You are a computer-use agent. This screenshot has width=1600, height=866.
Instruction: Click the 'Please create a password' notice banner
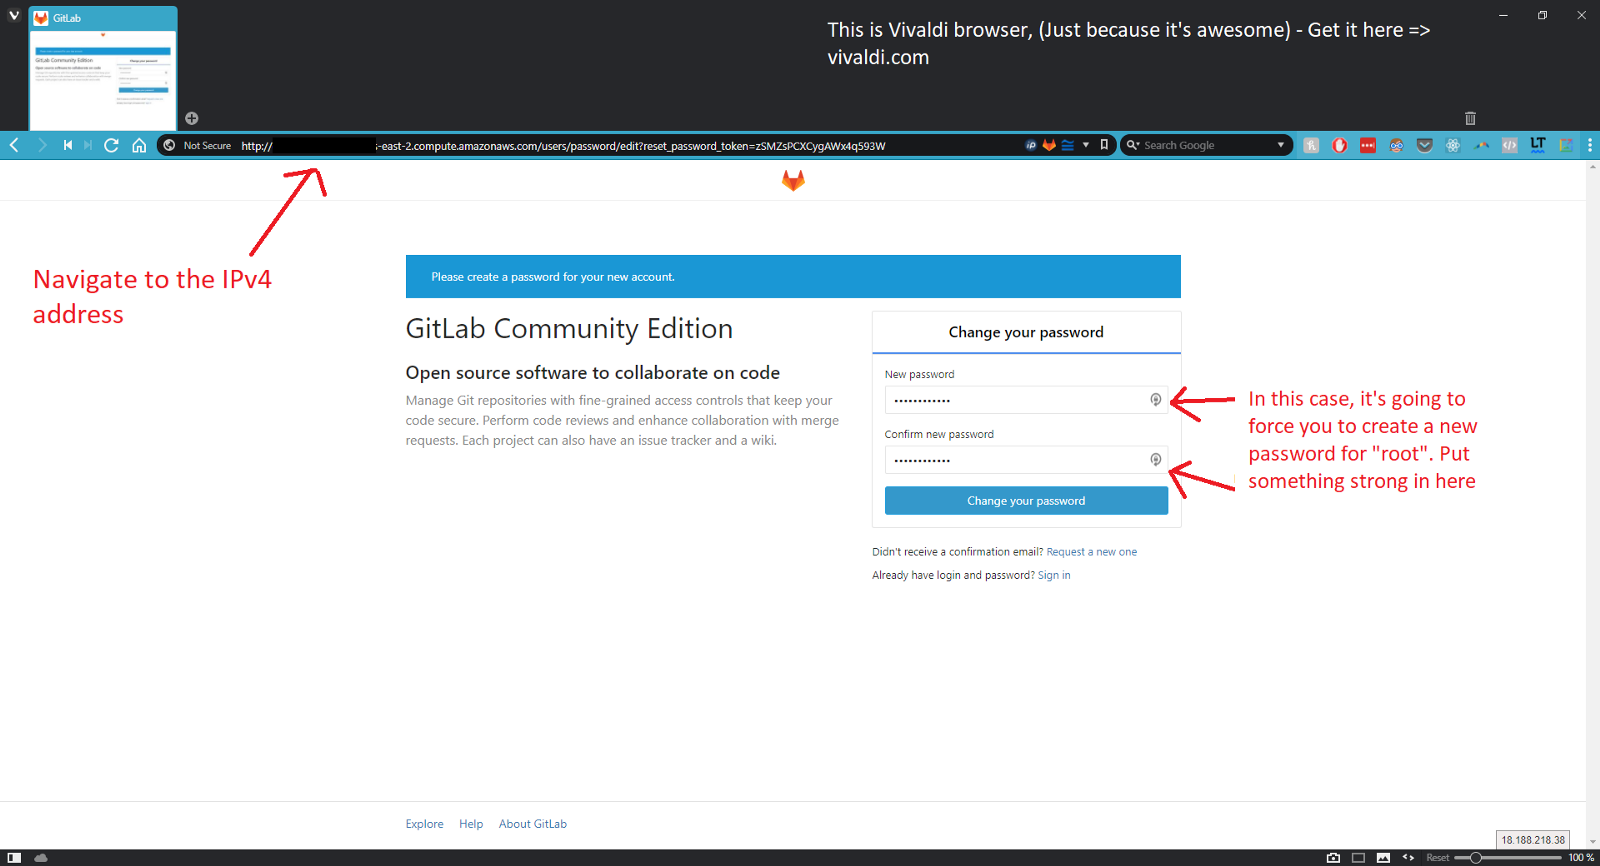click(793, 277)
